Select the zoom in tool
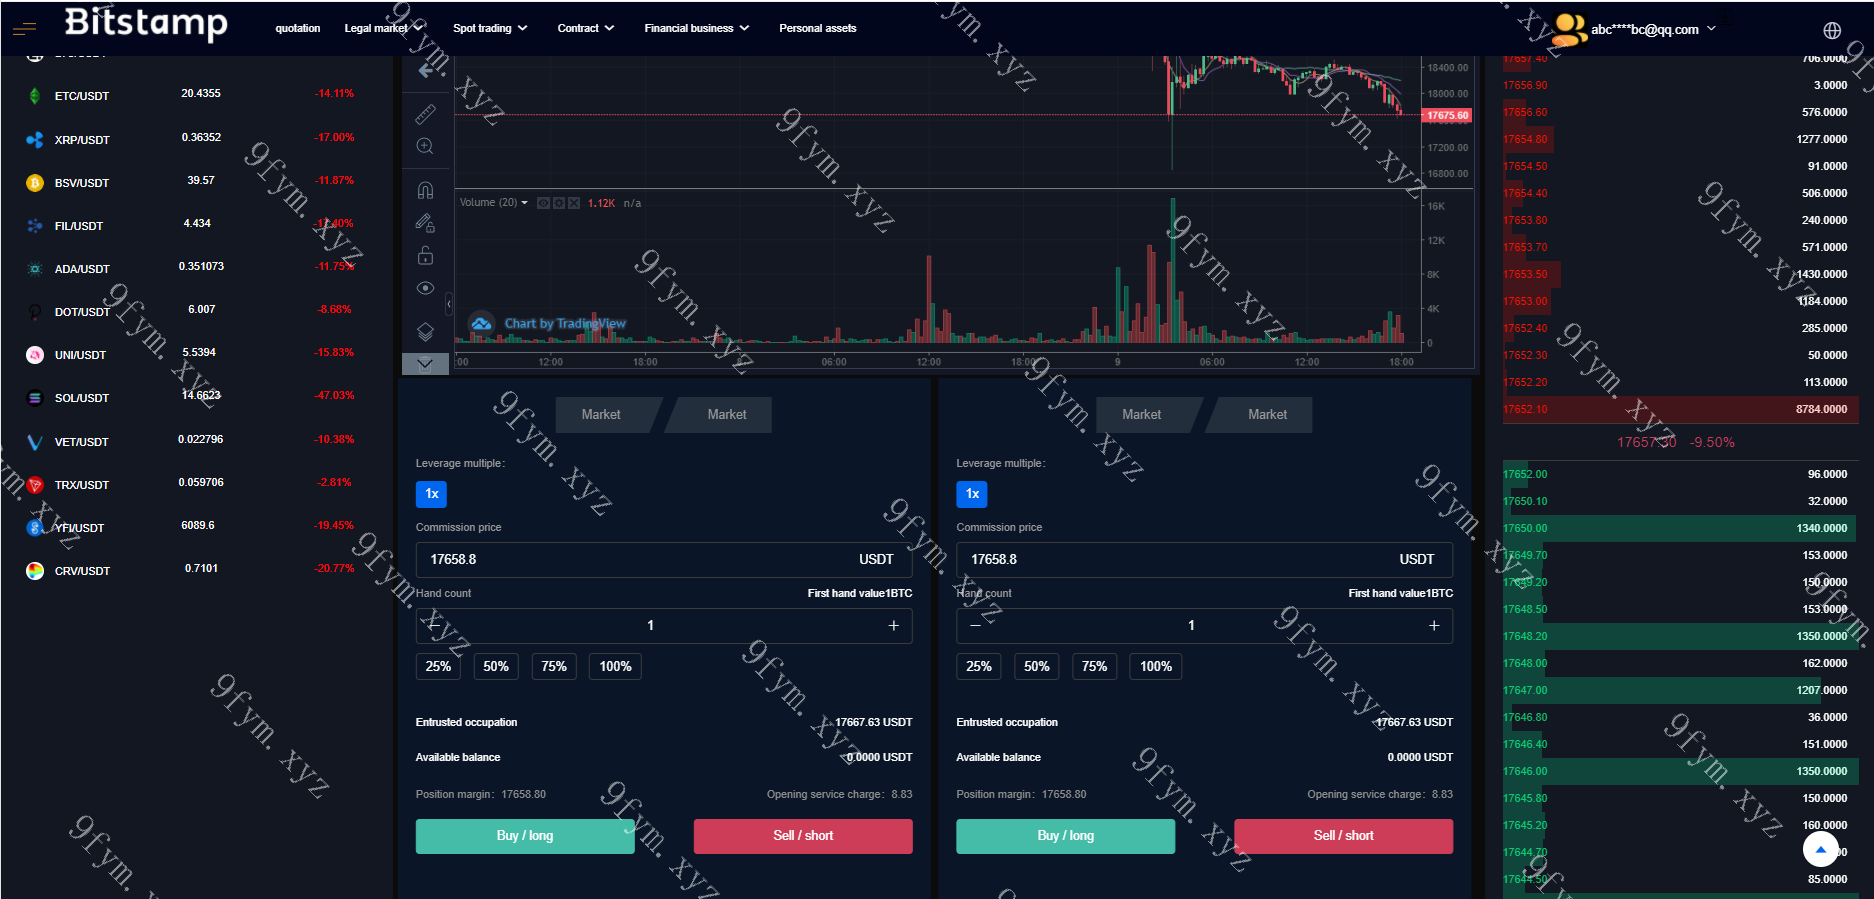 (x=425, y=146)
